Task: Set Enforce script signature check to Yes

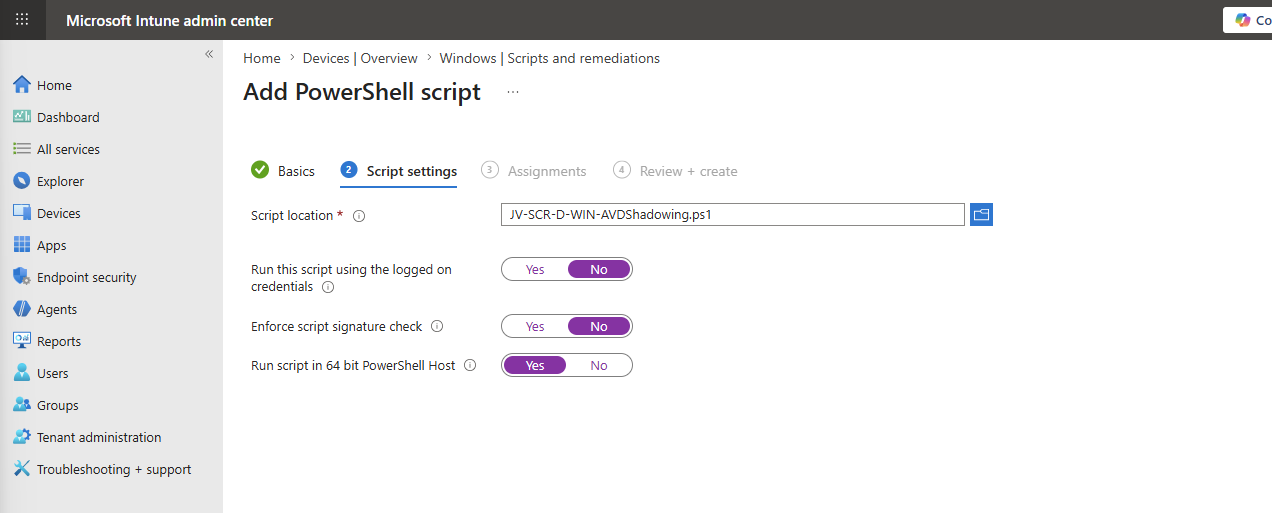Action: click(535, 326)
